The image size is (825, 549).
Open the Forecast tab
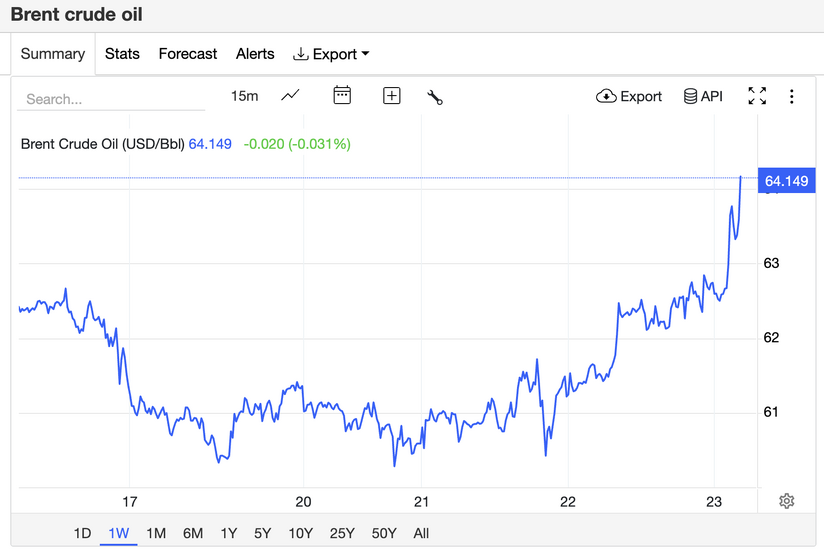187,54
